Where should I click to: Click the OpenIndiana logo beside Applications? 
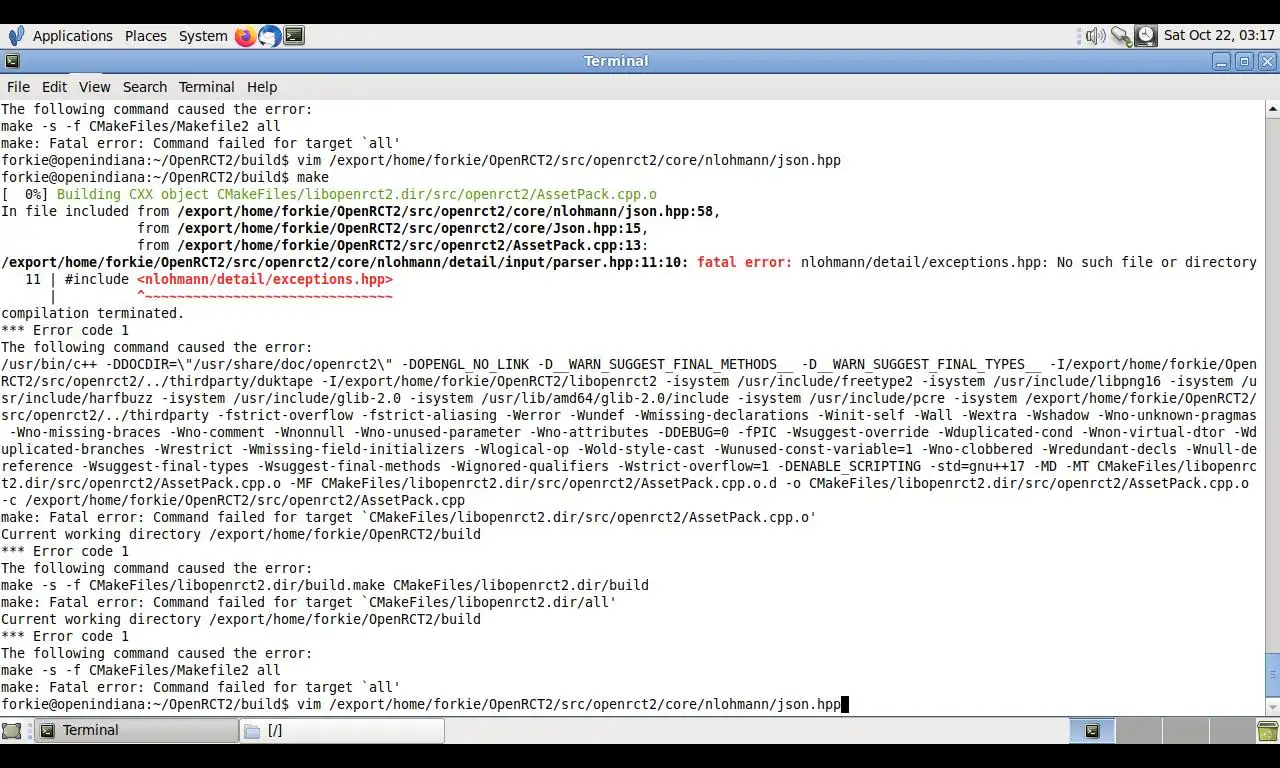pyautogui.click(x=16, y=36)
